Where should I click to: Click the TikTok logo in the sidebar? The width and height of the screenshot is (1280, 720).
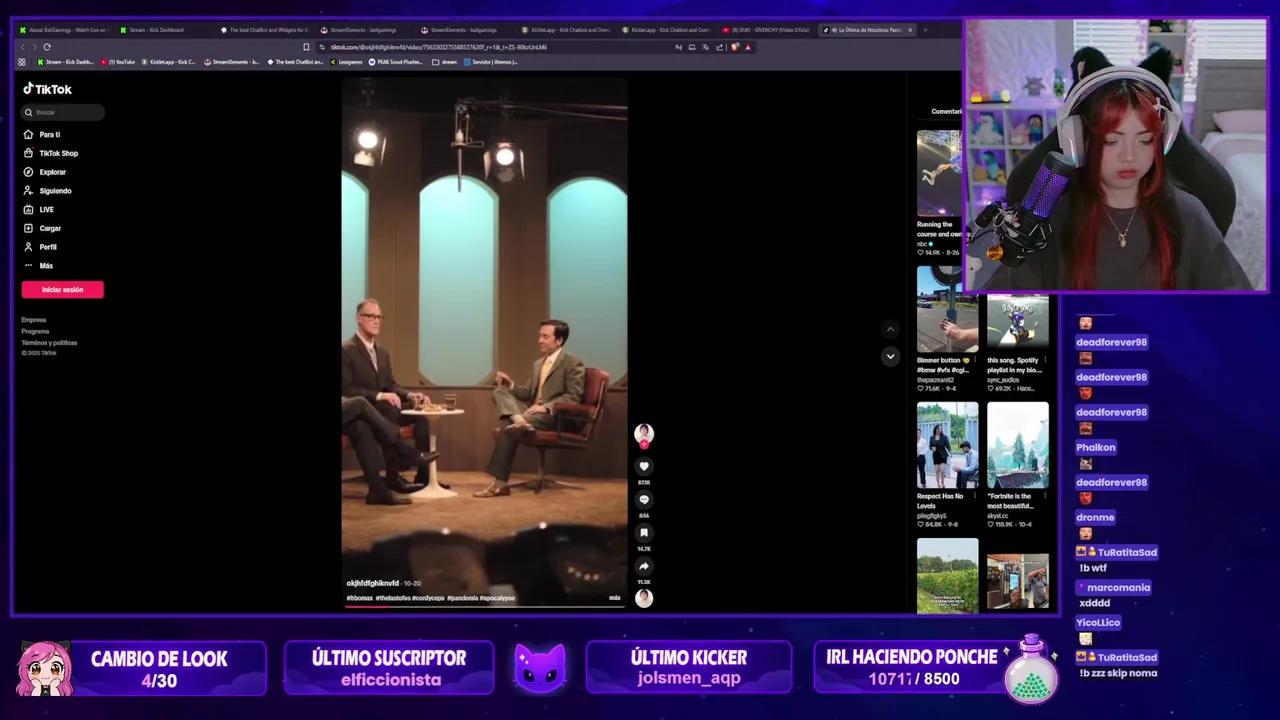click(x=47, y=89)
